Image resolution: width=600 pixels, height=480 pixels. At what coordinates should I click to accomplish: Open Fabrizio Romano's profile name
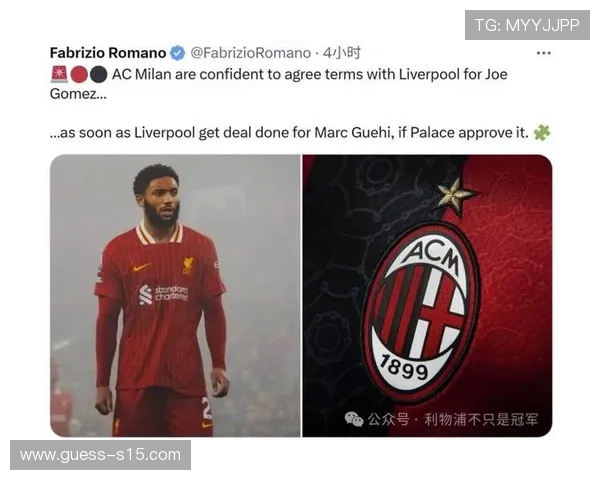(x=108, y=53)
